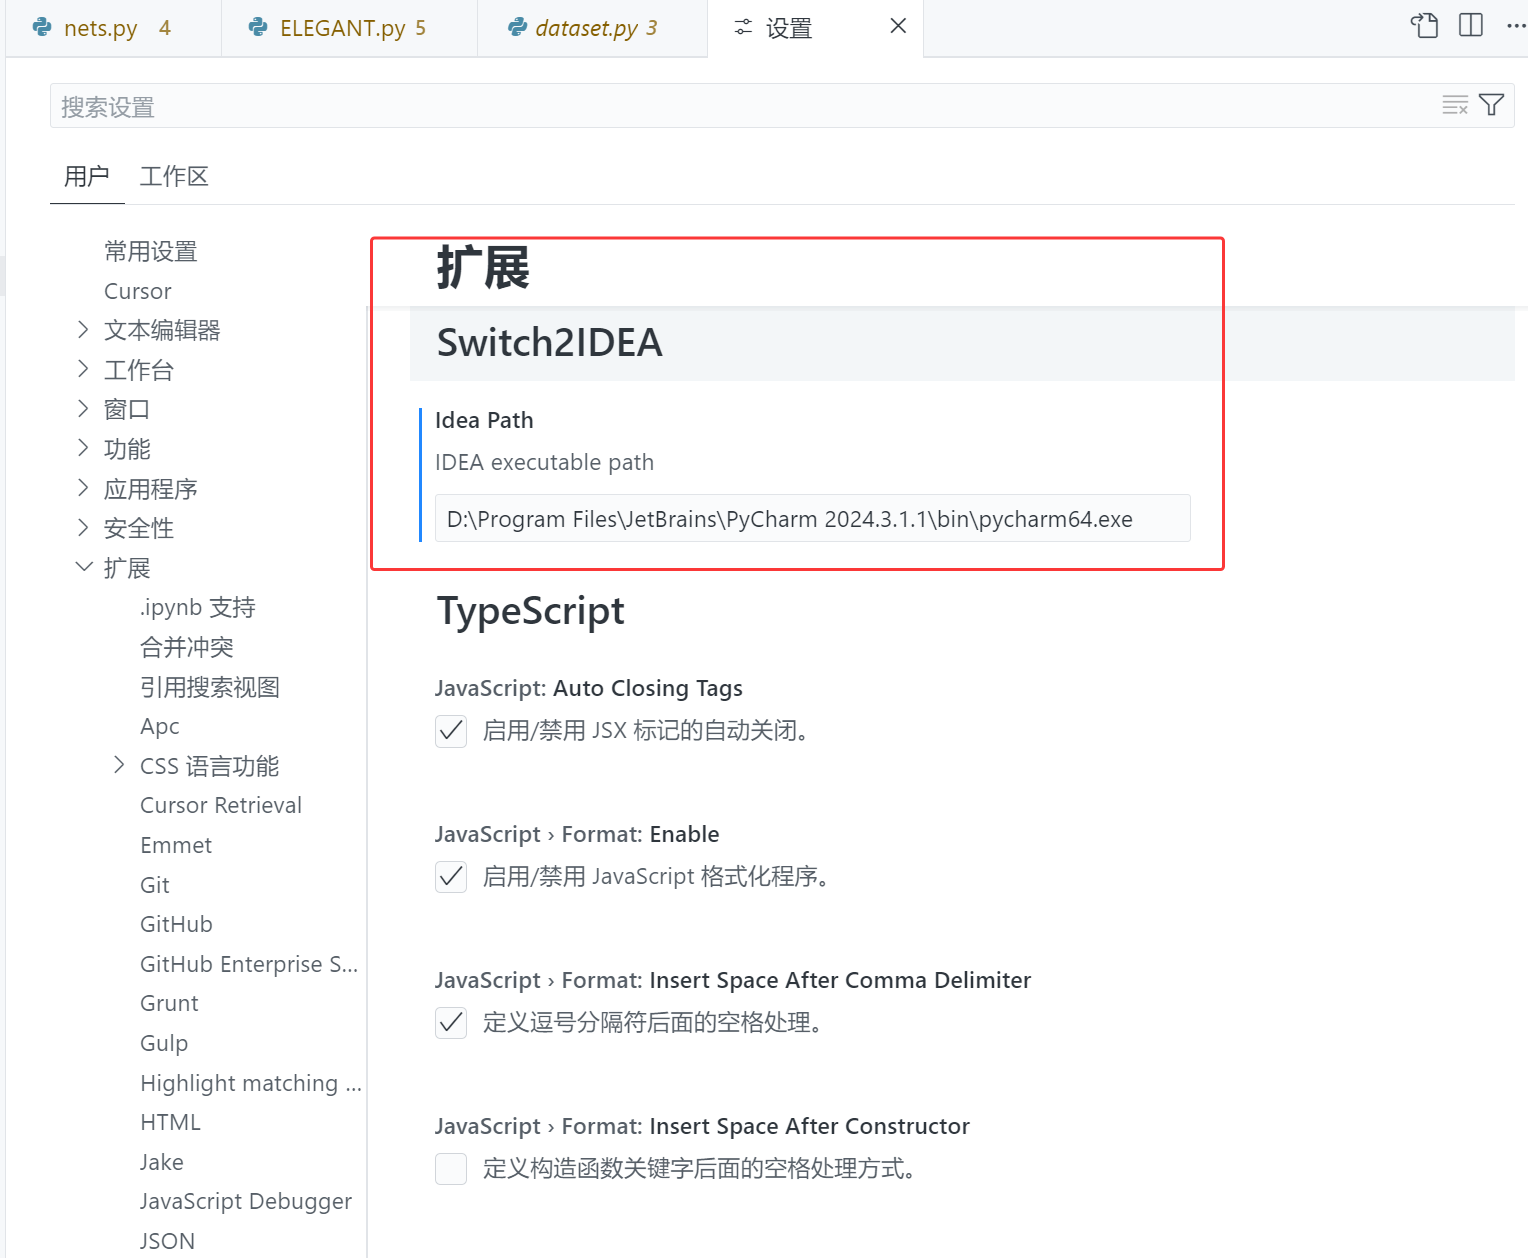Click the Python icon on the ELEGANT.py tab
The height and width of the screenshot is (1258, 1528).
click(x=257, y=27)
